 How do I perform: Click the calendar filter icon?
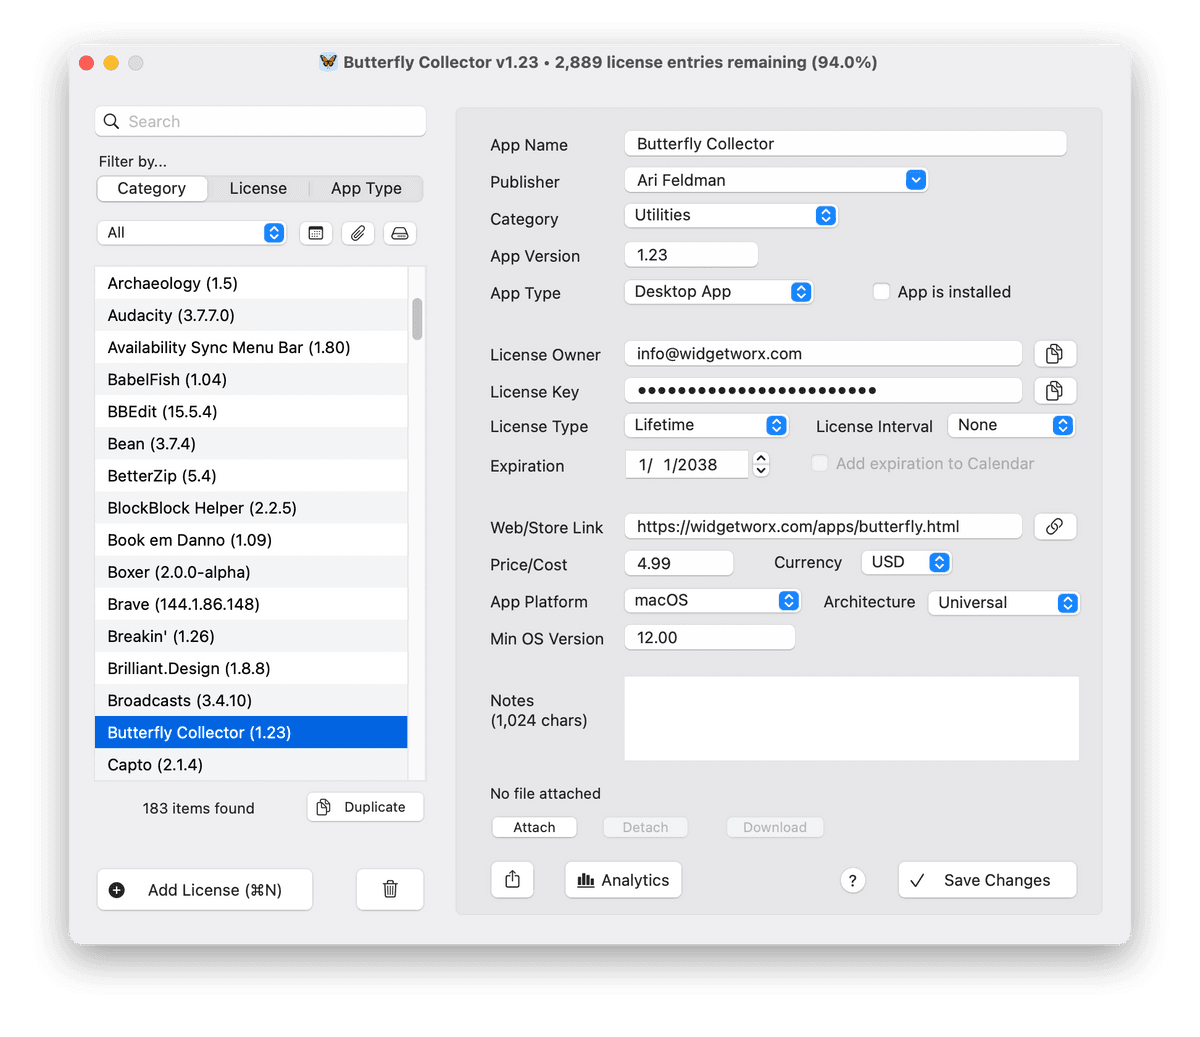coord(316,233)
